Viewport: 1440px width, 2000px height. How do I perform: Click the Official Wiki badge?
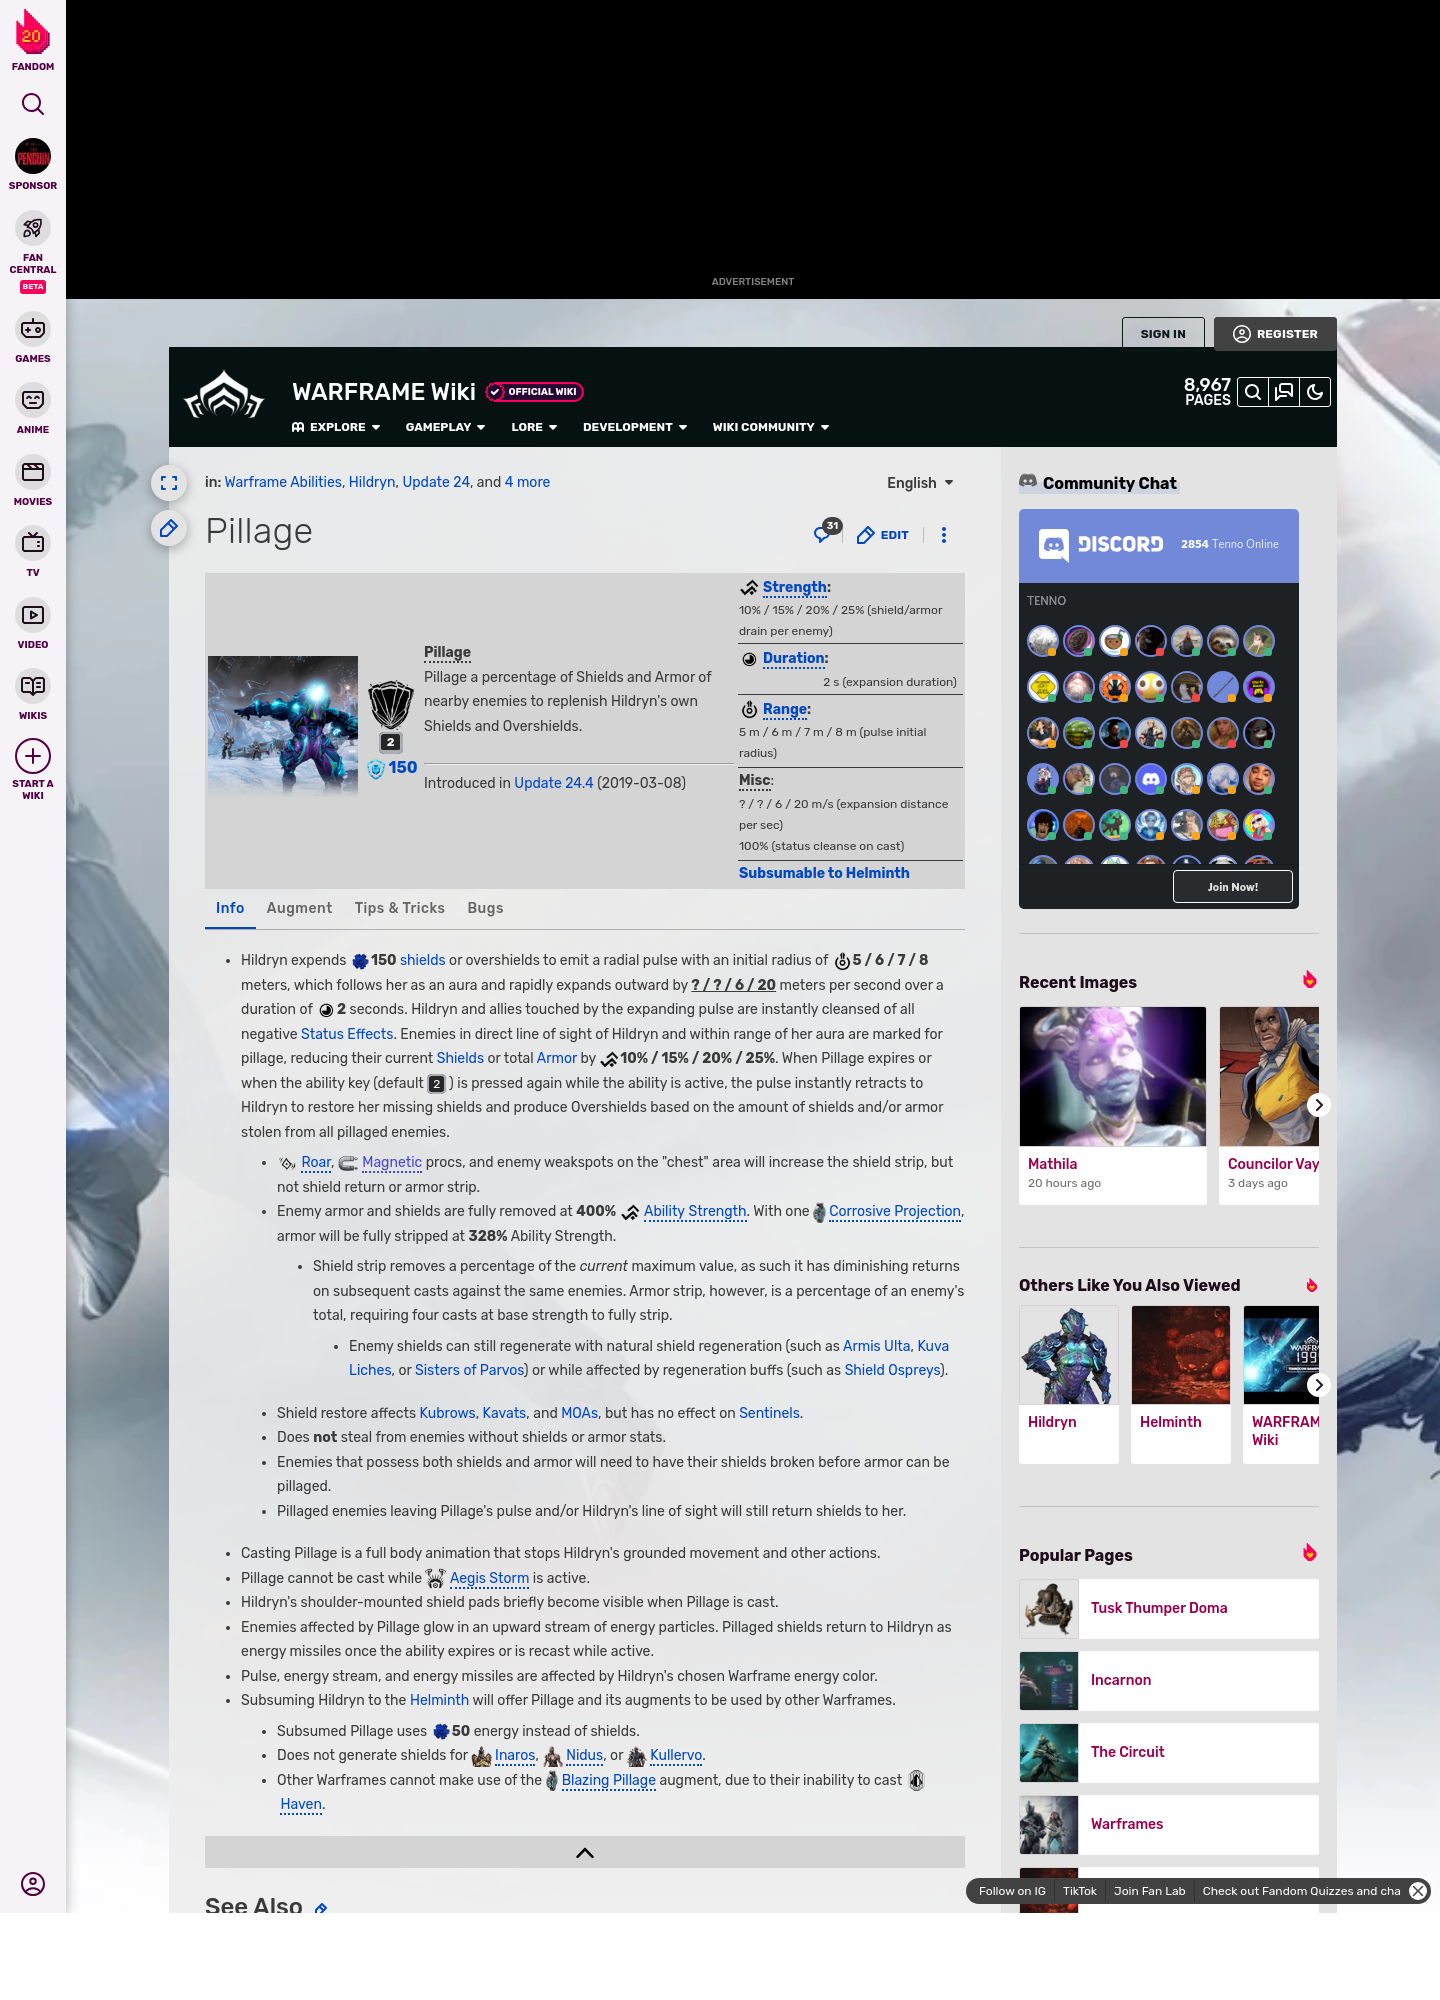pos(534,392)
